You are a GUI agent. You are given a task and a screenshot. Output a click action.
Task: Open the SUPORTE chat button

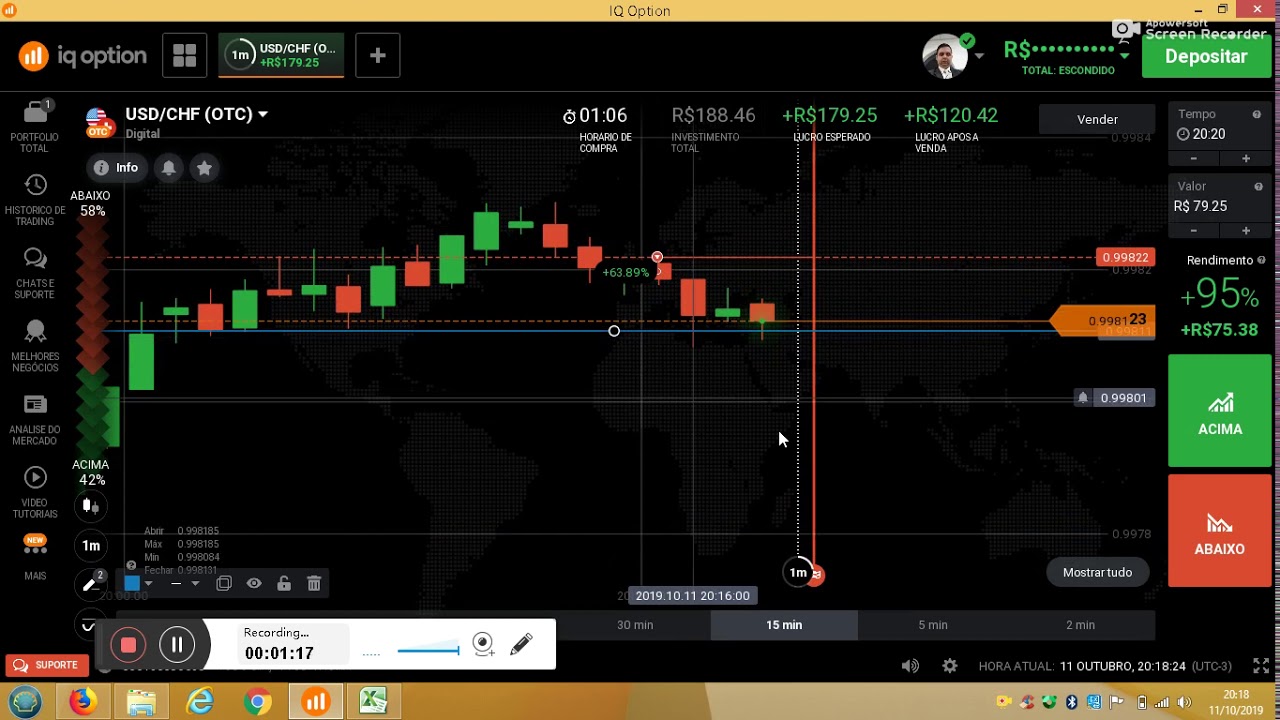[x=46, y=665]
